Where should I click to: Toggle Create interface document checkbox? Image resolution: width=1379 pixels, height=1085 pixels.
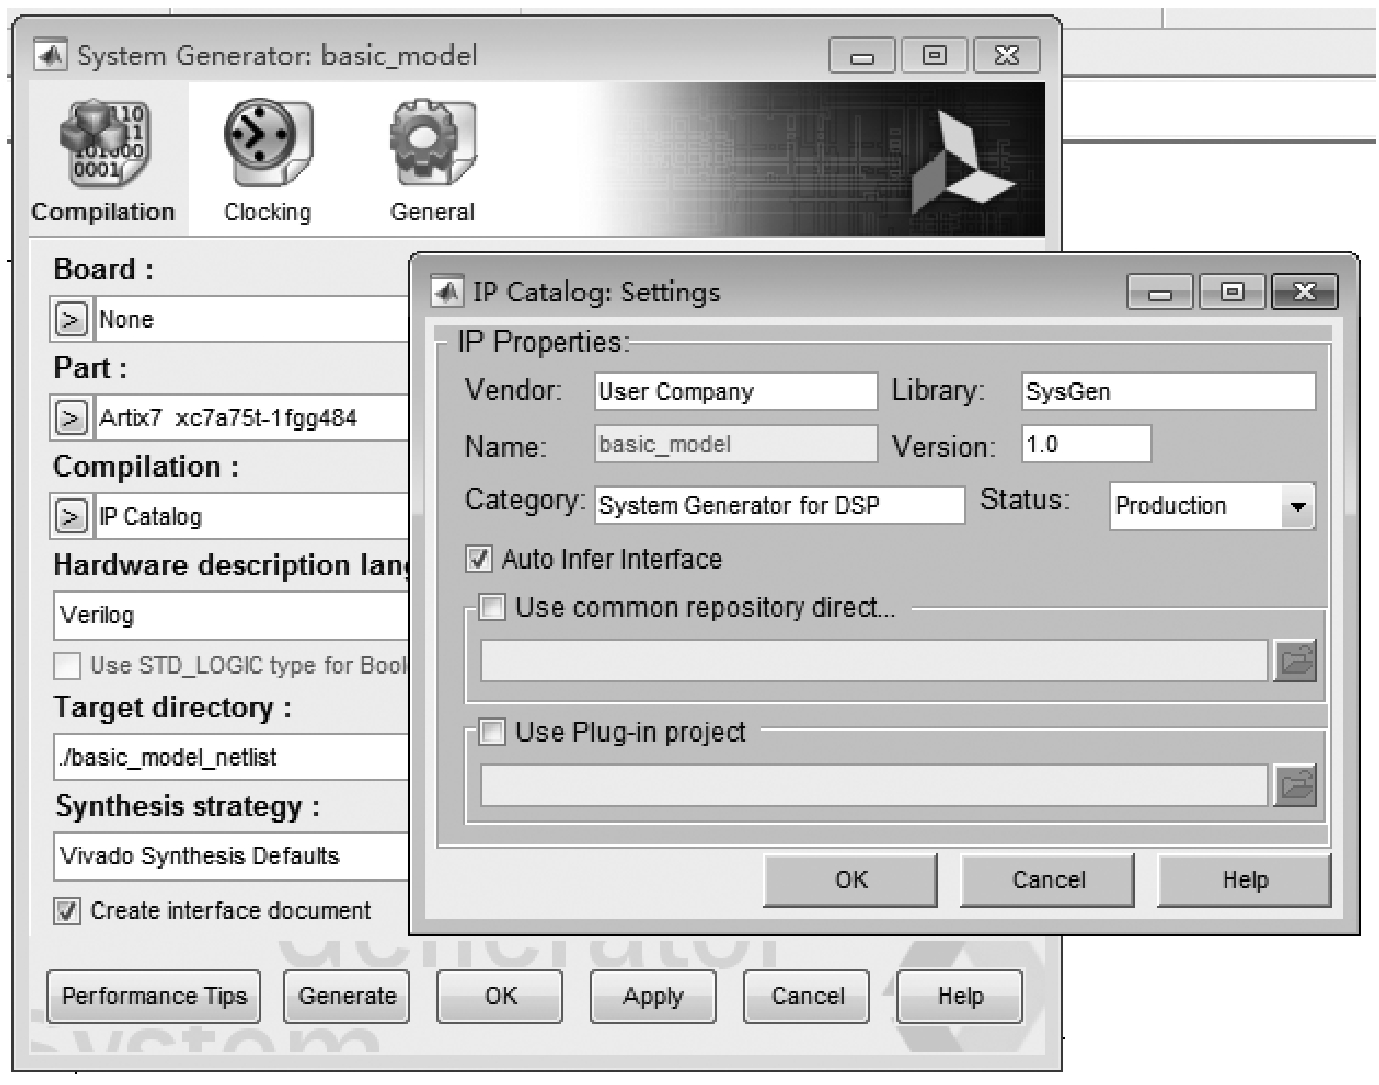point(67,911)
